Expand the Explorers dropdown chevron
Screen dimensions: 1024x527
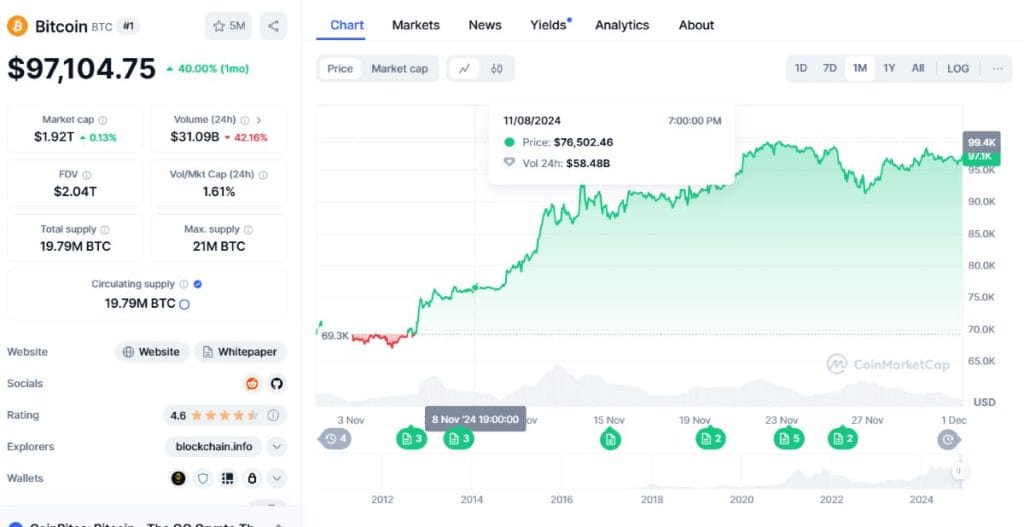coord(277,447)
